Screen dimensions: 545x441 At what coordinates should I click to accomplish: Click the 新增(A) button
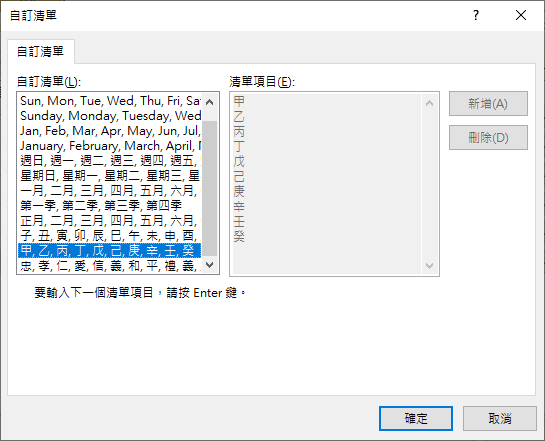click(x=488, y=104)
